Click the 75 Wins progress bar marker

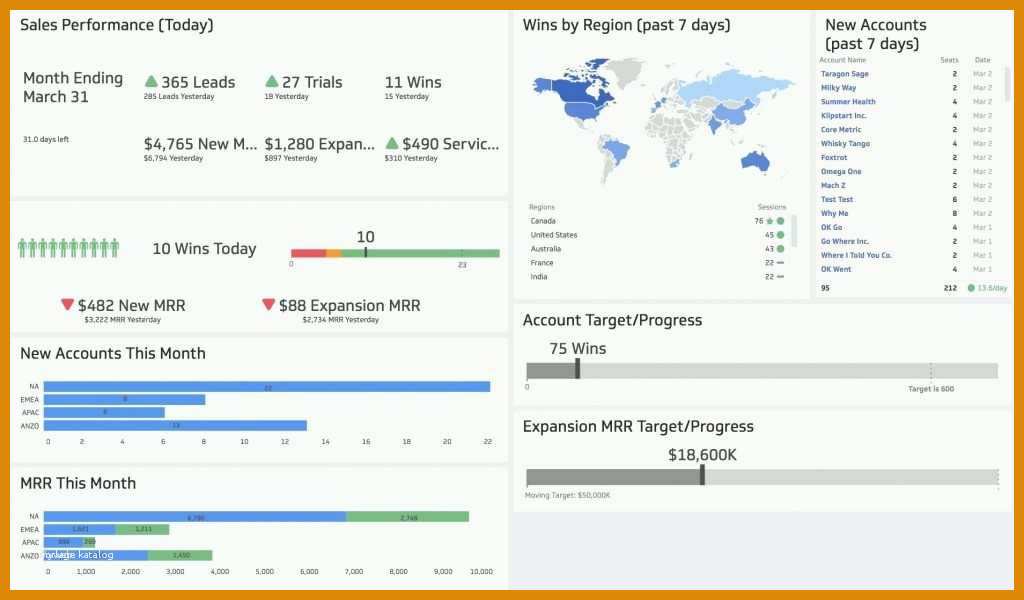(577, 369)
